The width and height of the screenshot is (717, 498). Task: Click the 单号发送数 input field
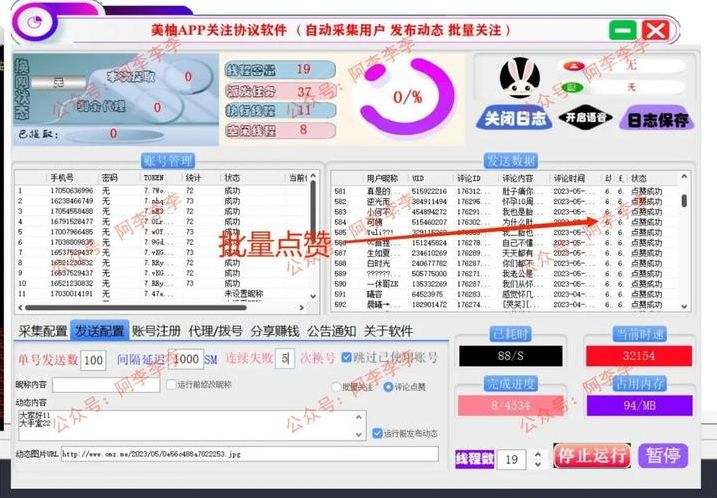pos(93,360)
